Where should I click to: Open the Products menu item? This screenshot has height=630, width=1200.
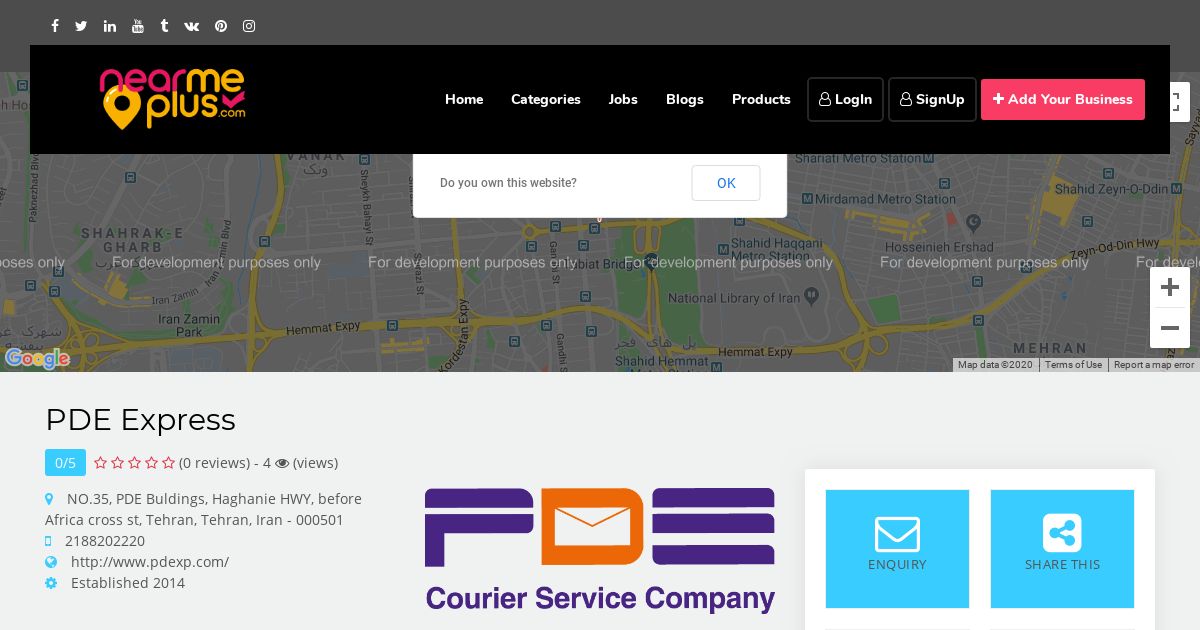(x=761, y=99)
